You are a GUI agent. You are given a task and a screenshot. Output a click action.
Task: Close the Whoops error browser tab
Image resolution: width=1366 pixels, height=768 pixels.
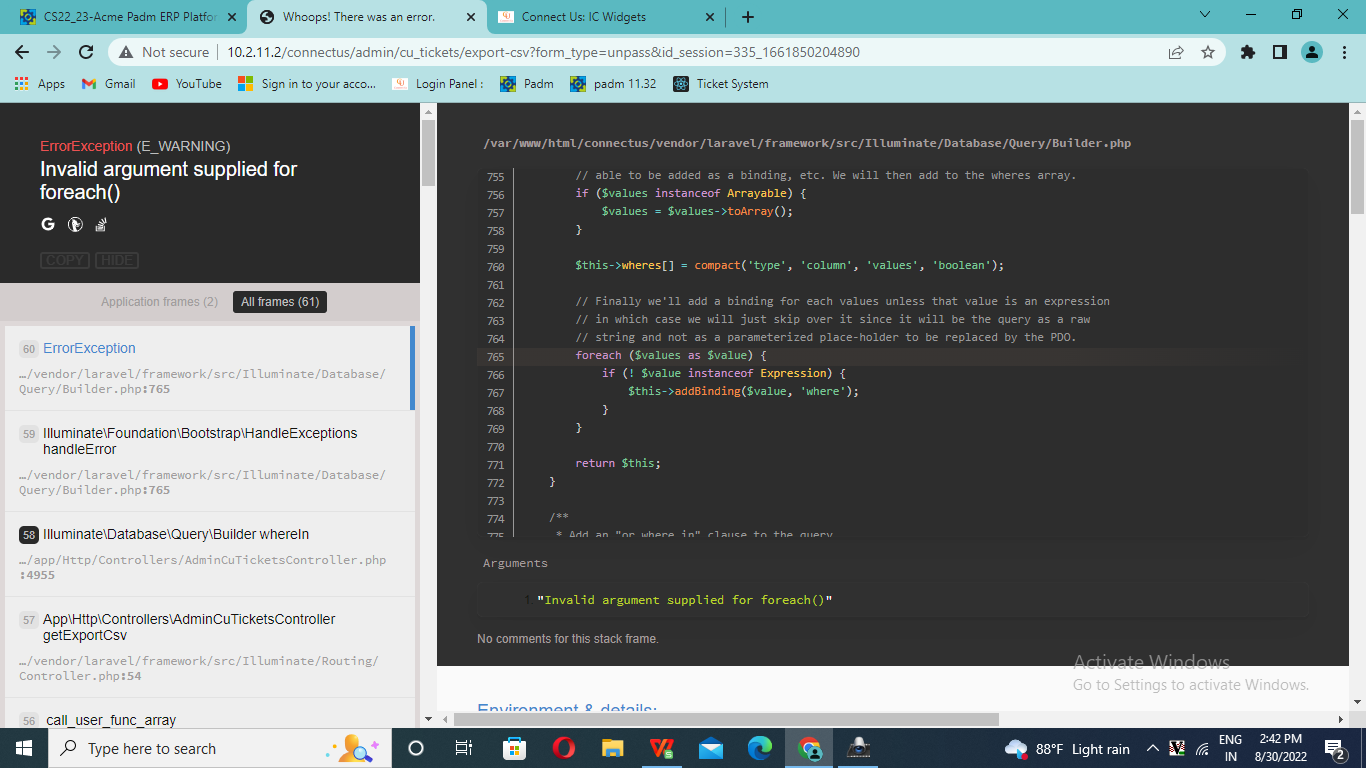[469, 17]
